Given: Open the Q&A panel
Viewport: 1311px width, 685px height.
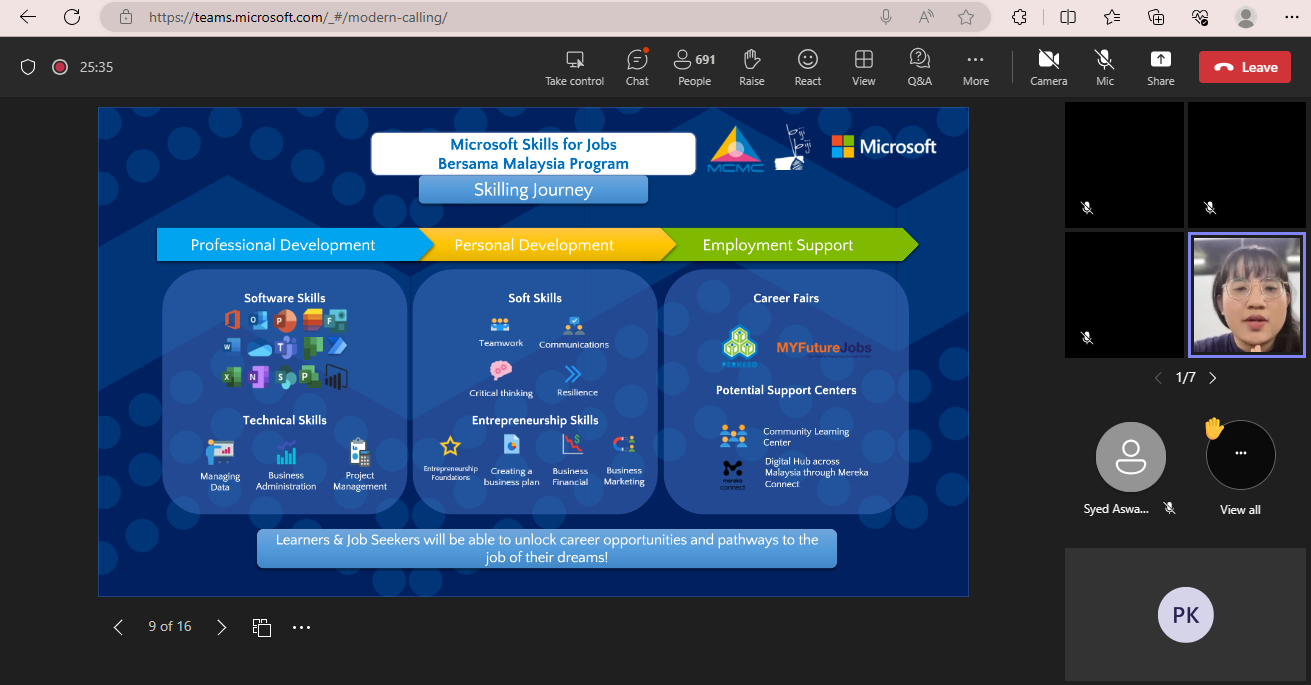Looking at the screenshot, I should click(x=919, y=67).
